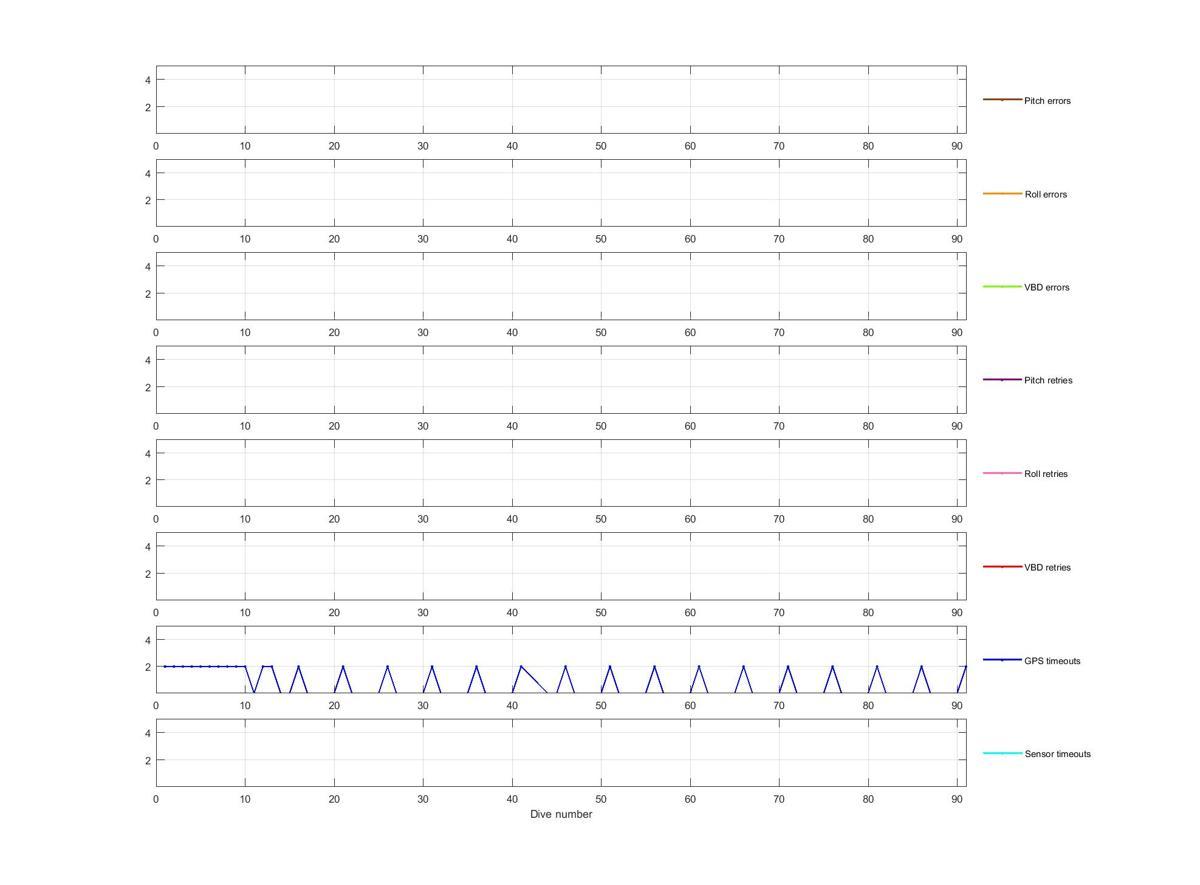Click the Roll errors legend label
Screen dimensions: 1200x885
(x=1045, y=194)
